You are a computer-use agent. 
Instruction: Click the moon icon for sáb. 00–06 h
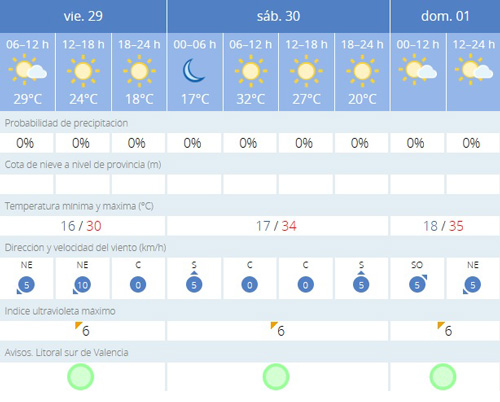pyautogui.click(x=194, y=71)
